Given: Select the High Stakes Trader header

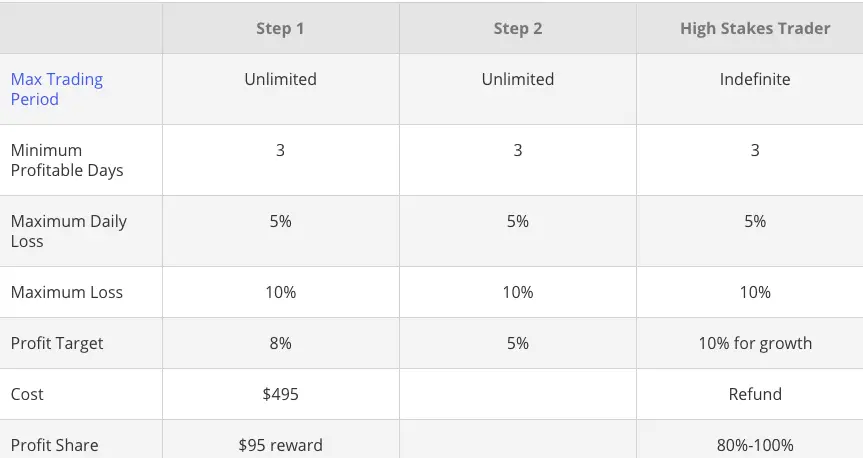Looking at the screenshot, I should click(755, 29).
